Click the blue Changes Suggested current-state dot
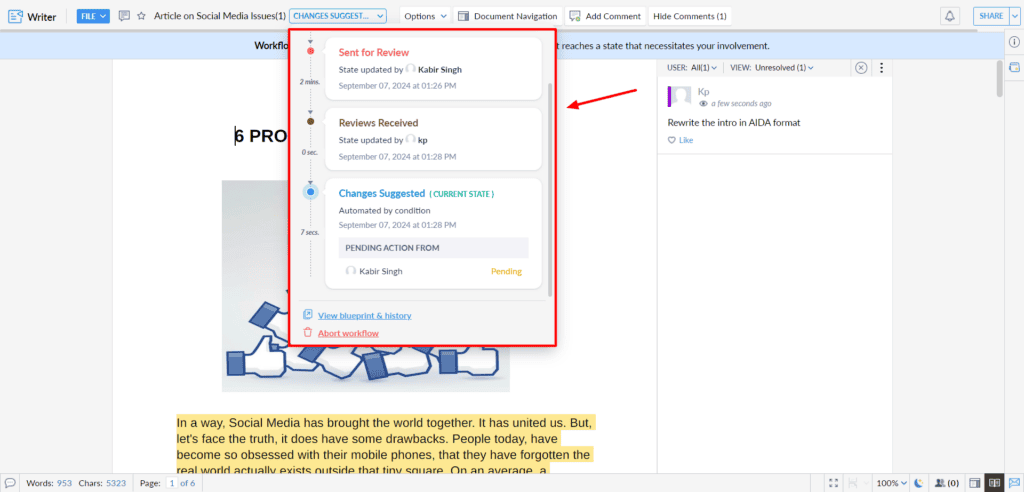This screenshot has width=1024, height=492. coord(311,192)
